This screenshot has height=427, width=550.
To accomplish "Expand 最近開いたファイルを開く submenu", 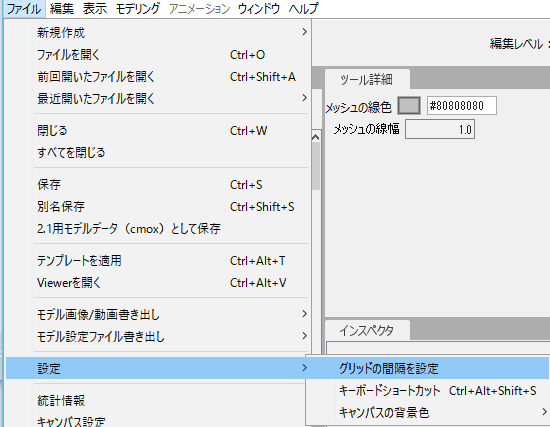I will 157,98.
